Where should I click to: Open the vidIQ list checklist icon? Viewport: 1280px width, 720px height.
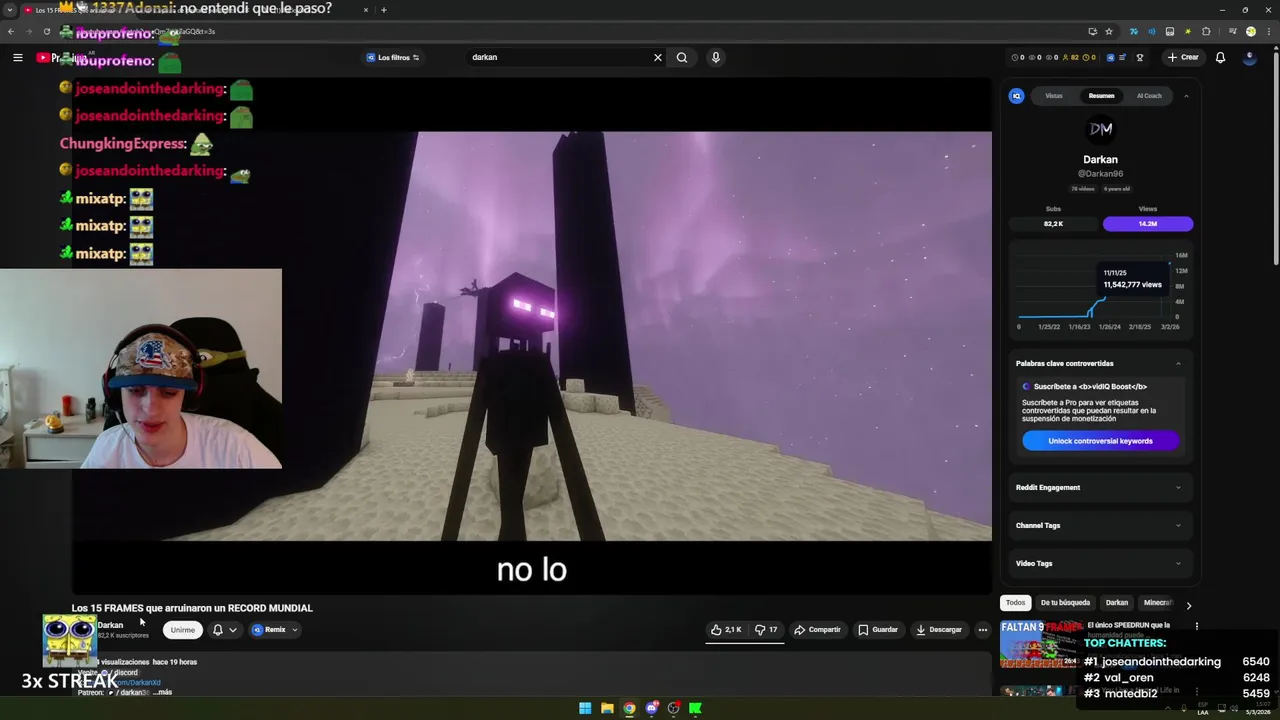pos(1123,57)
